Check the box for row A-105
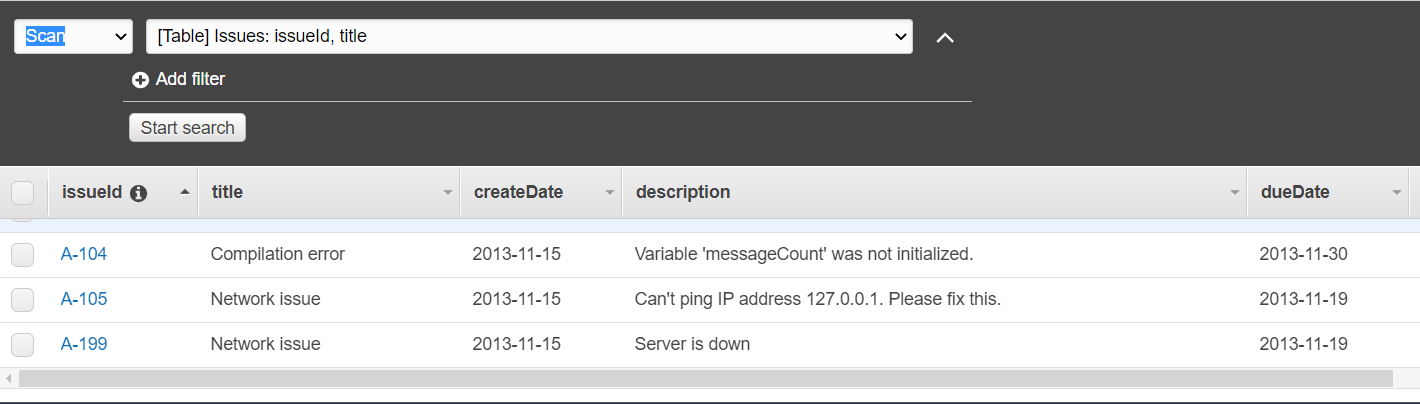1420x404 pixels. pyautogui.click(x=22, y=299)
